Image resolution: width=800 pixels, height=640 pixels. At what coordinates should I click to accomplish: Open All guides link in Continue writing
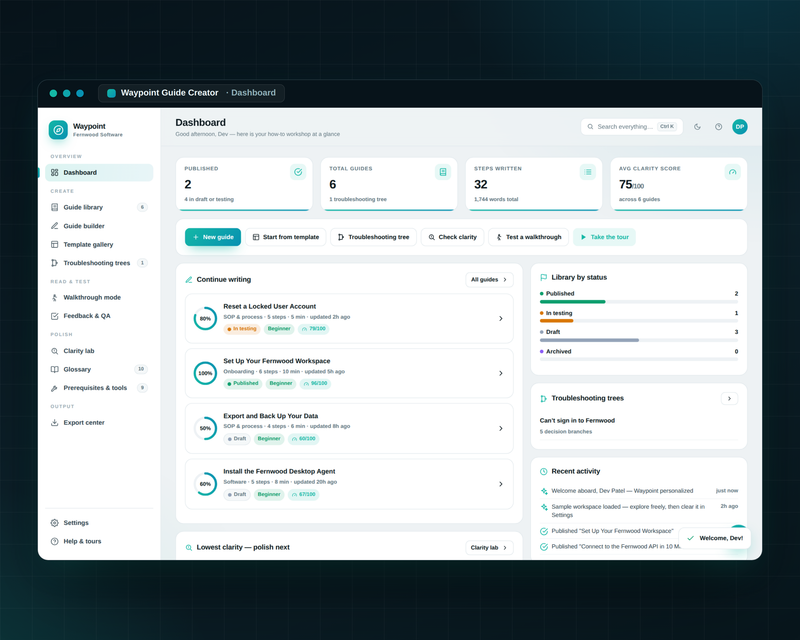[x=489, y=280]
